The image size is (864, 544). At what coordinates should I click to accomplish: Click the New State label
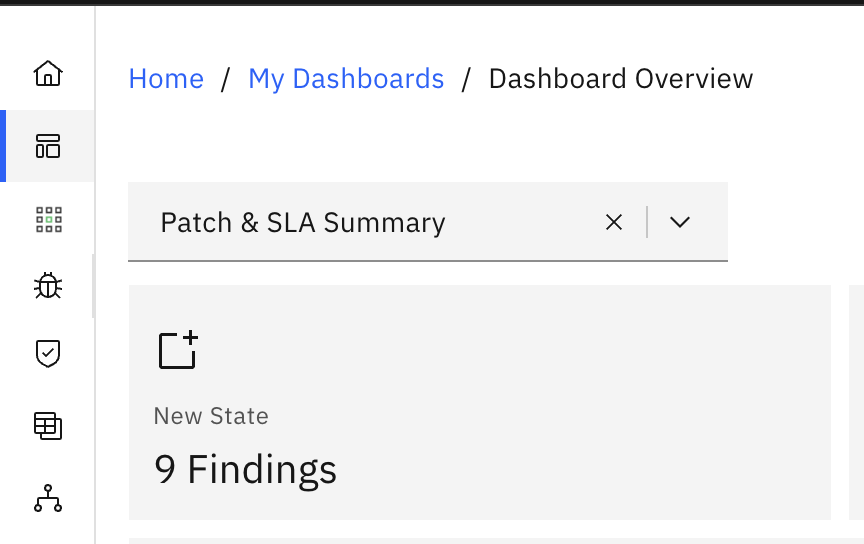point(211,416)
